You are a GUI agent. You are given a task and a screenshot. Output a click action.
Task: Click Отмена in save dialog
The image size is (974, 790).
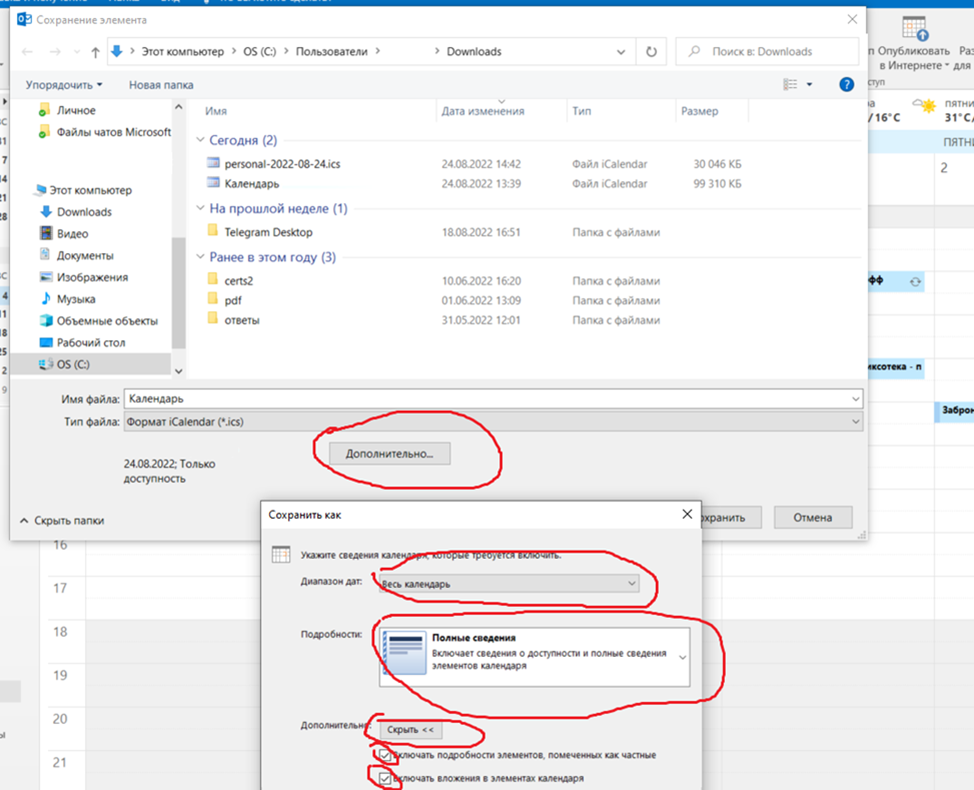pos(812,517)
